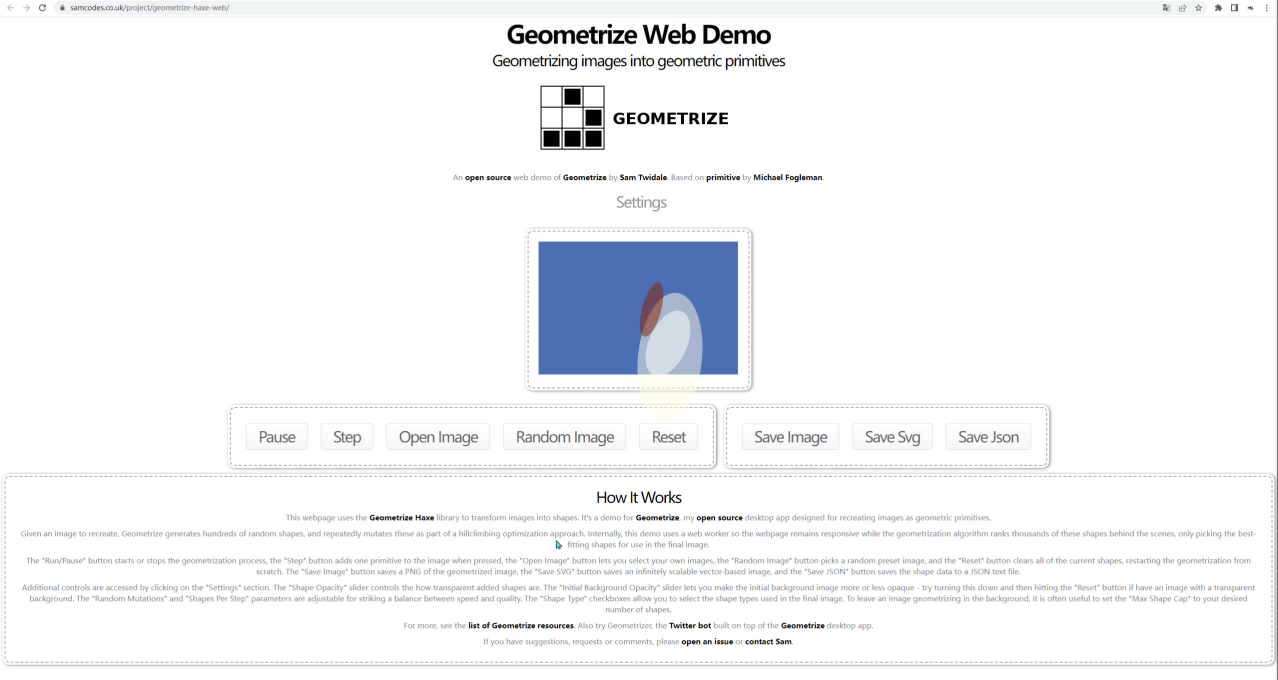Open the Chrome three-dot menu
Screen dimensions: 1278x680
tap(1267, 7)
